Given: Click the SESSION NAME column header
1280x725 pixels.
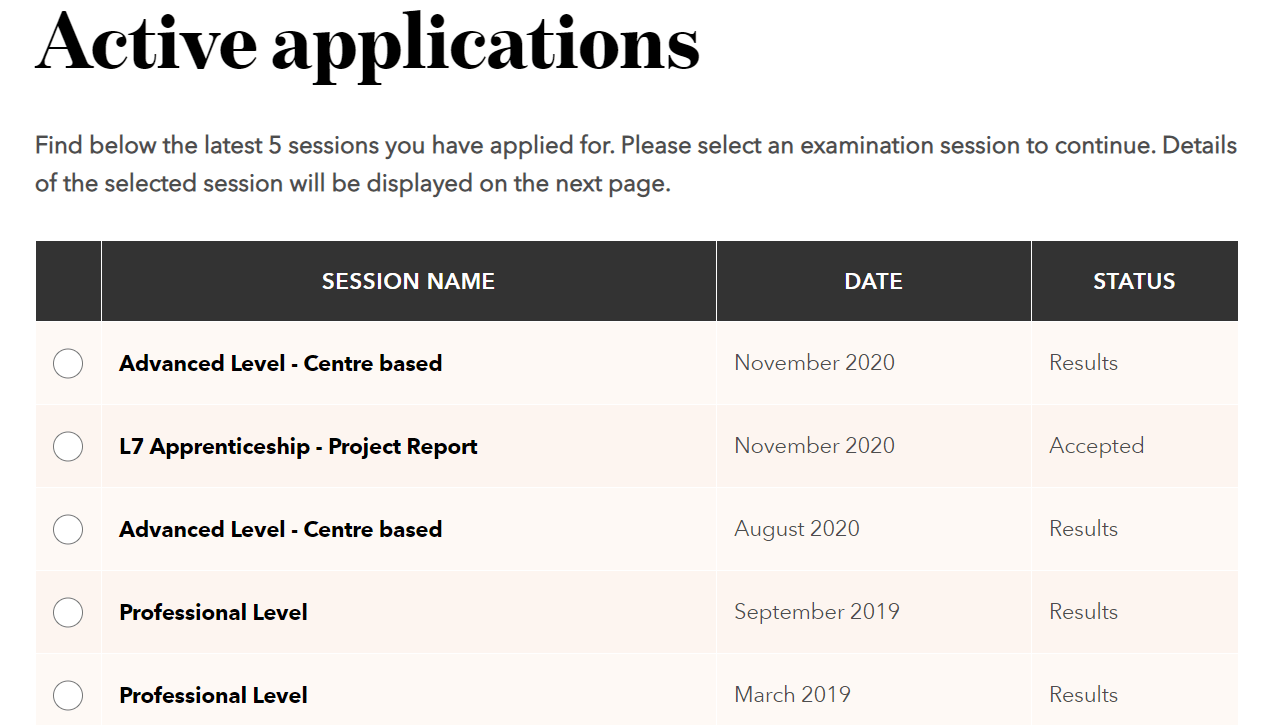Looking at the screenshot, I should click(x=408, y=282).
